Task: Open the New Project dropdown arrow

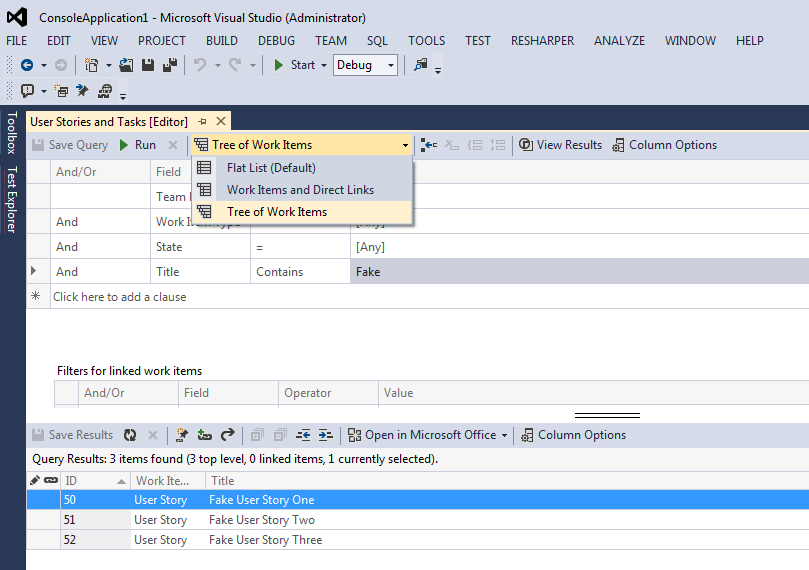Action: pos(108,66)
